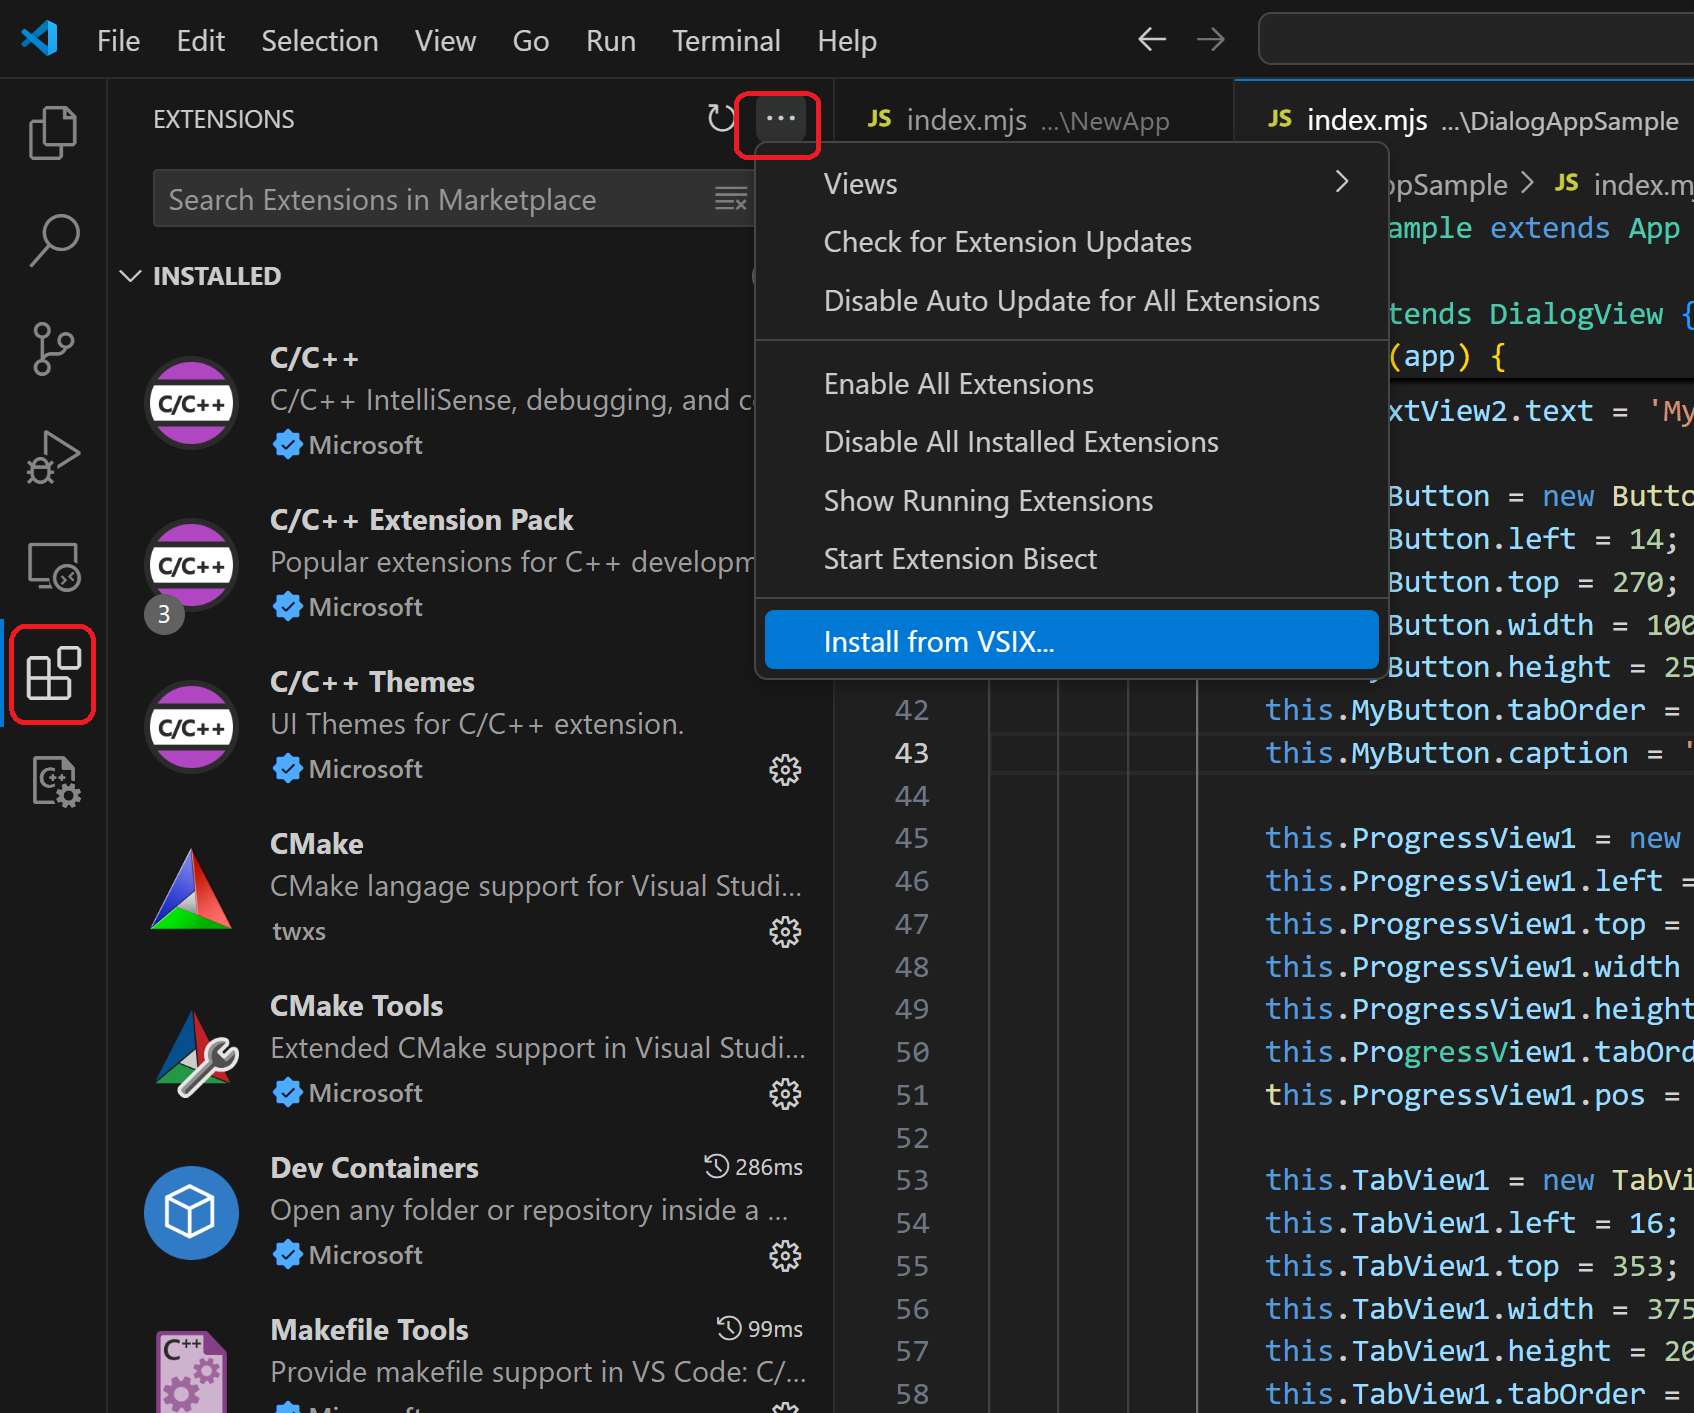Choose Disable Auto Update for All Extensions

(x=1071, y=301)
